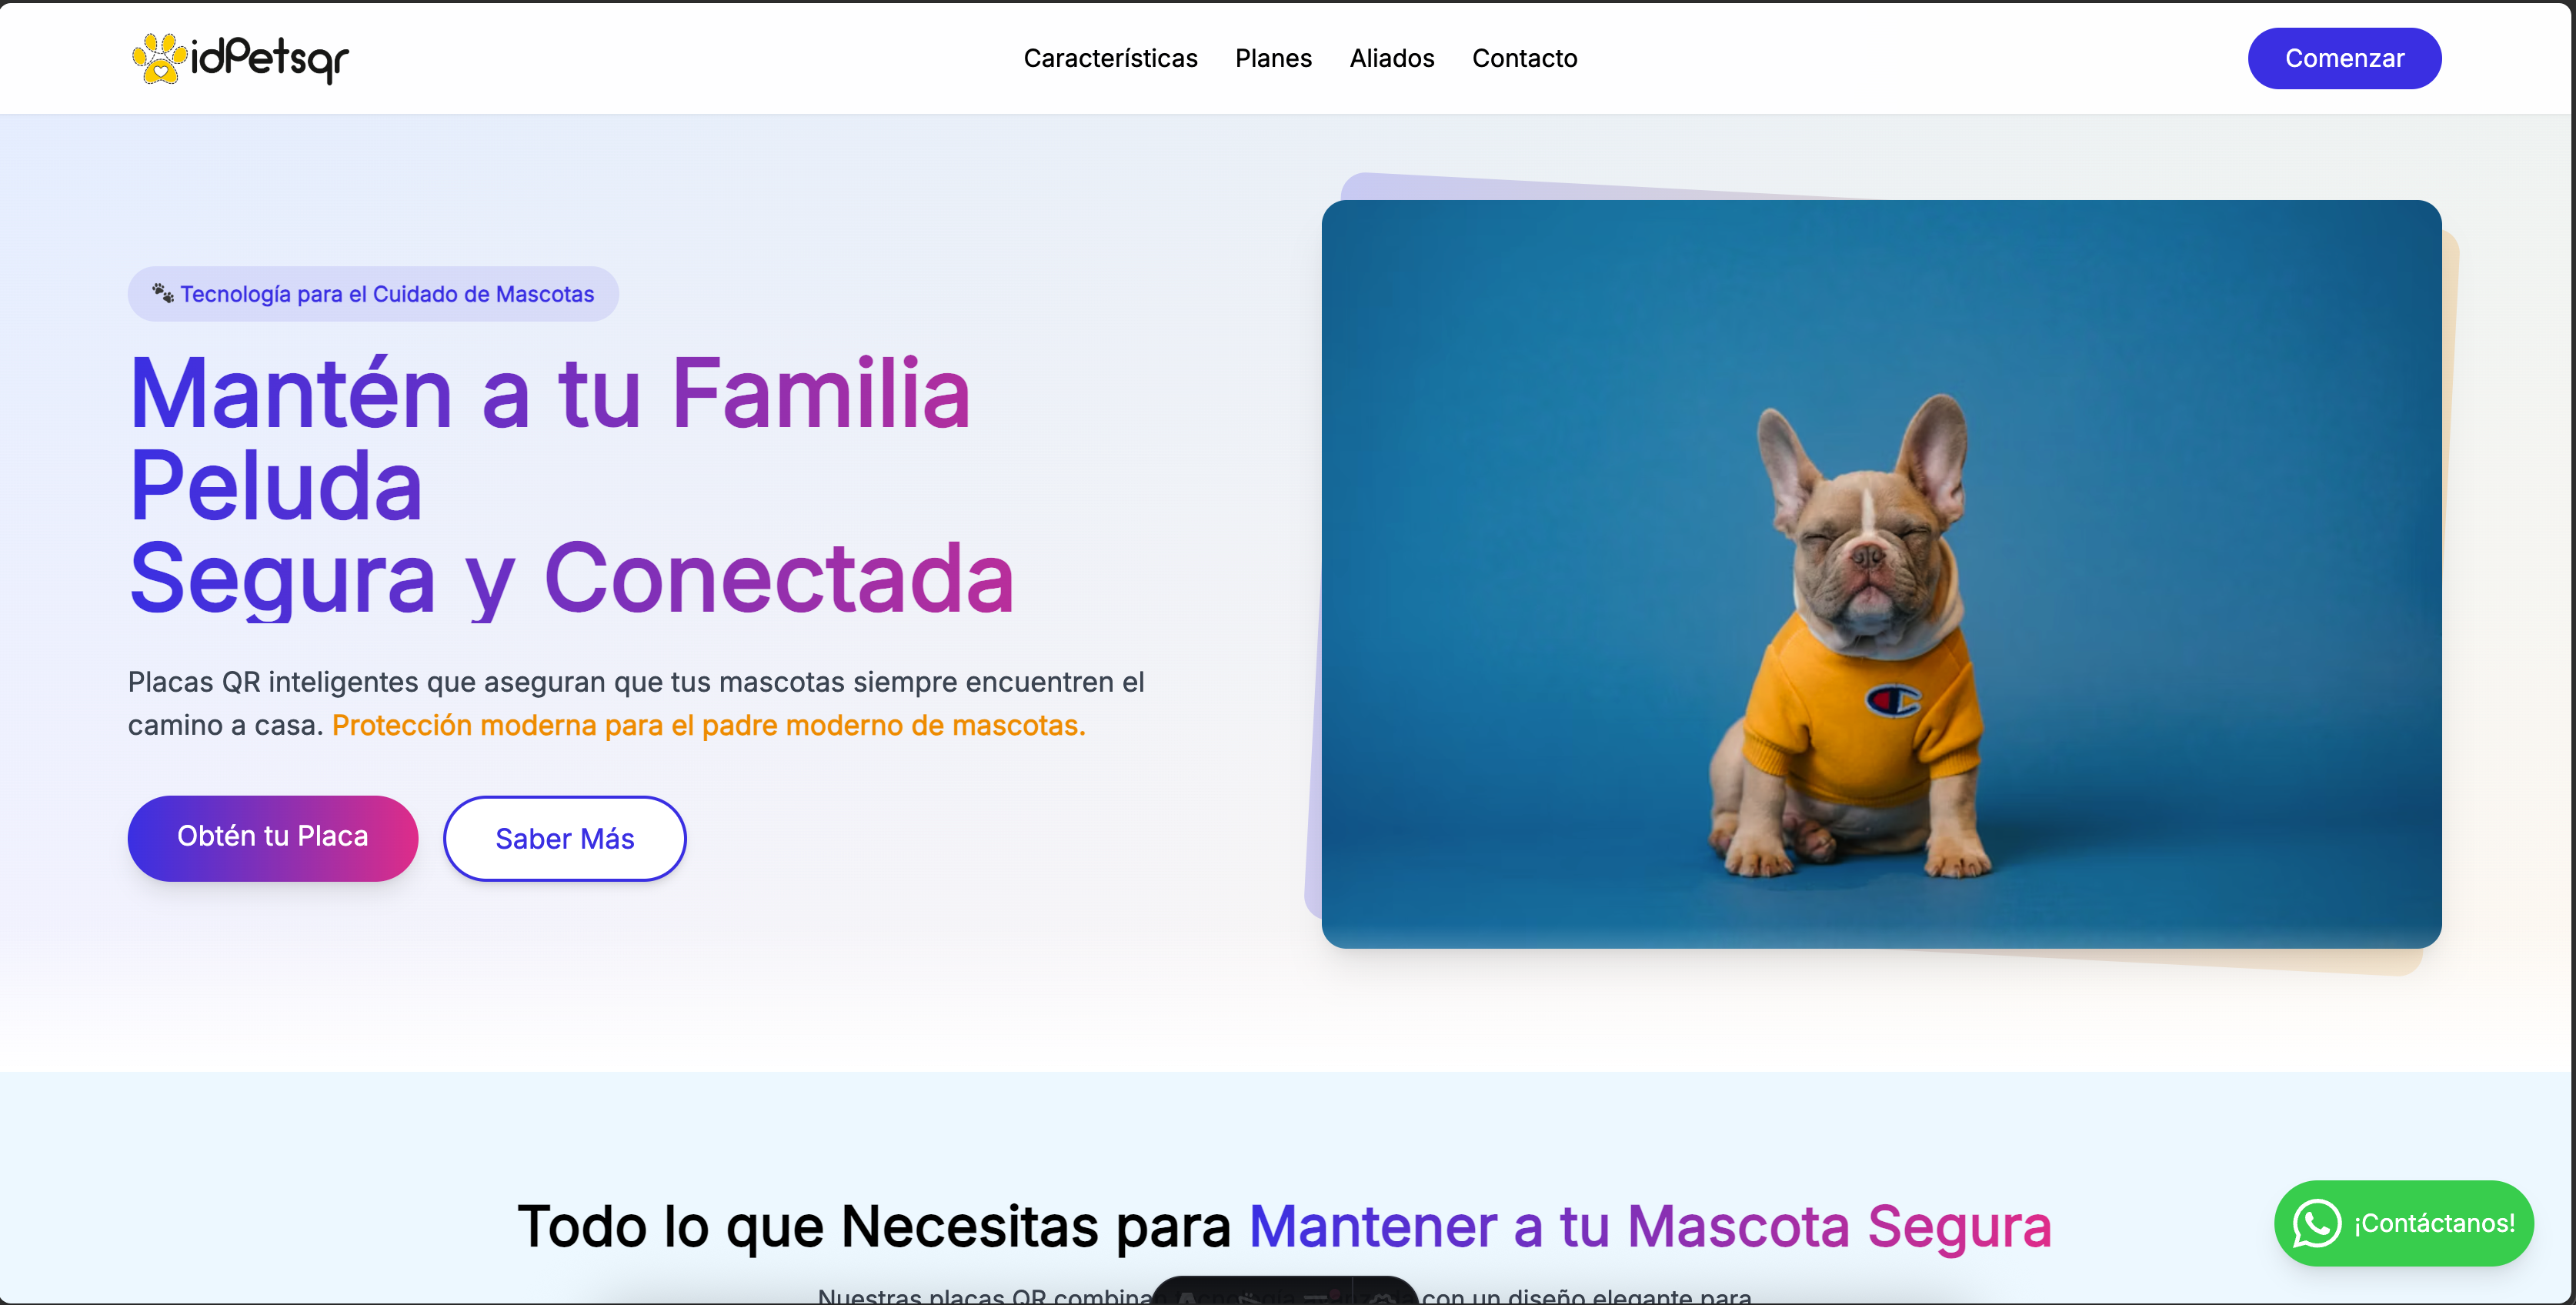Click the WhatsApp icon
2576x1305 pixels.
click(2316, 1223)
